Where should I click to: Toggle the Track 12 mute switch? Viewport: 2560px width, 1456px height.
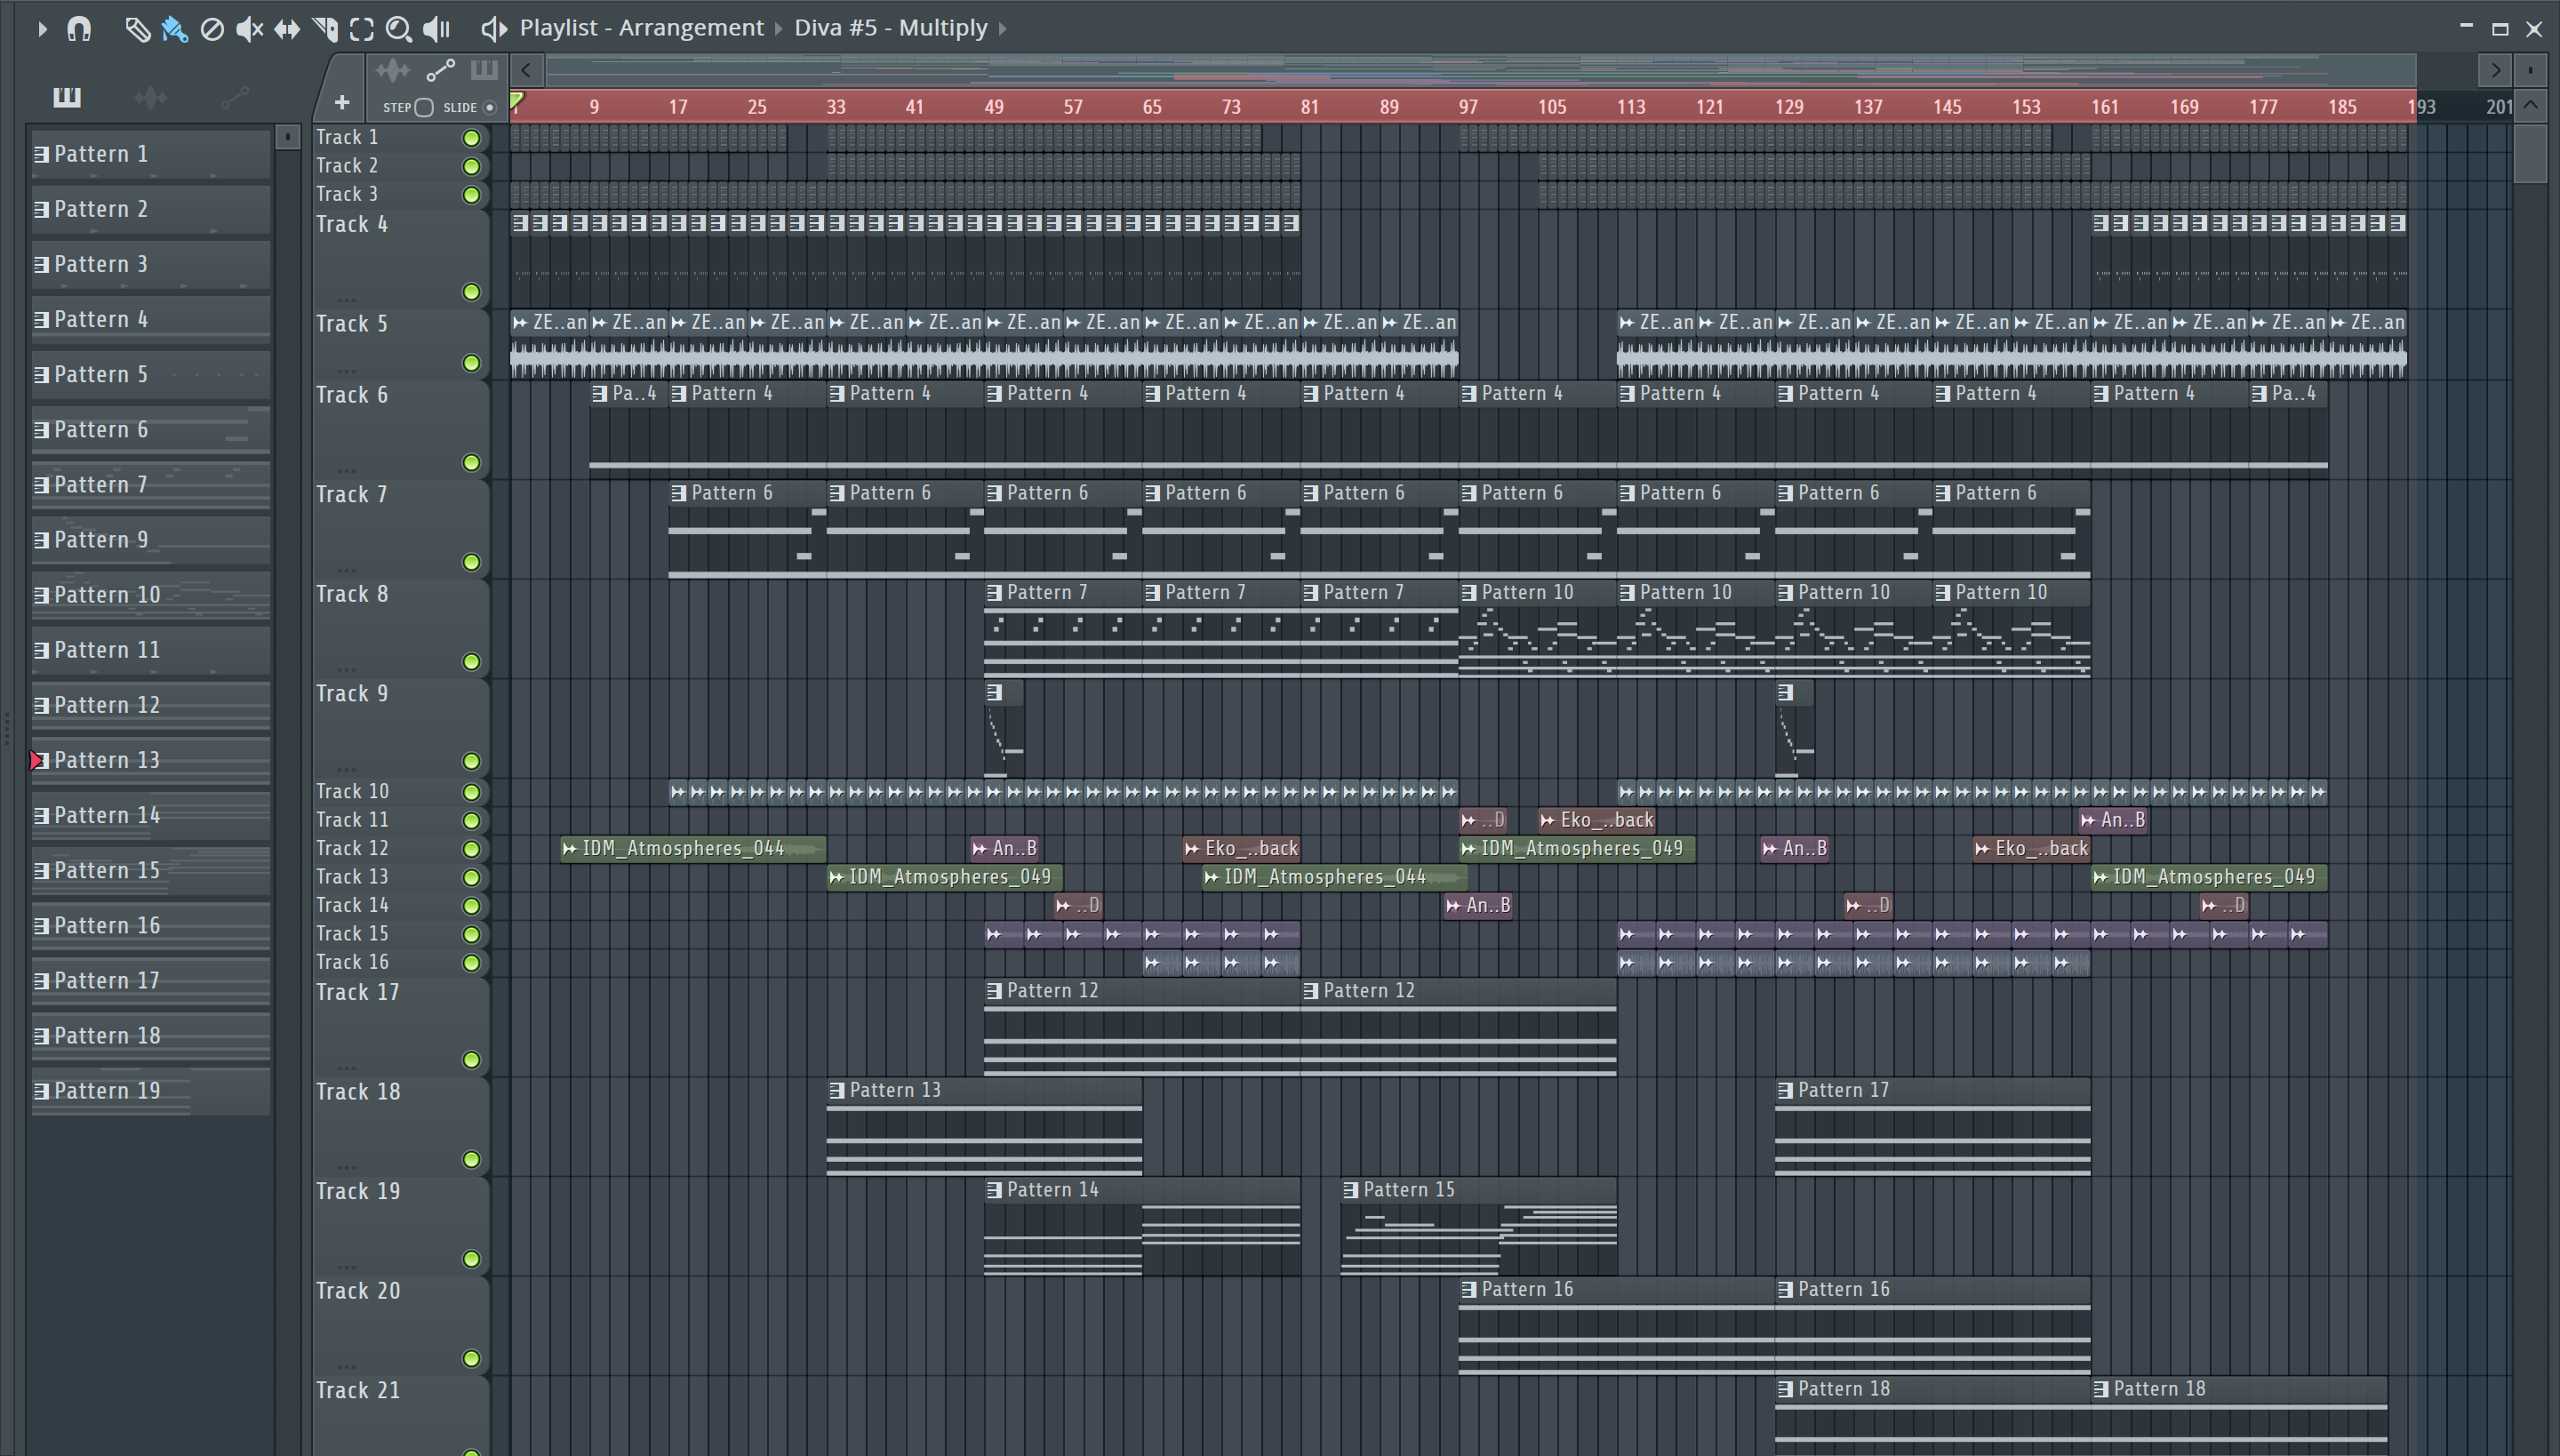click(x=471, y=849)
